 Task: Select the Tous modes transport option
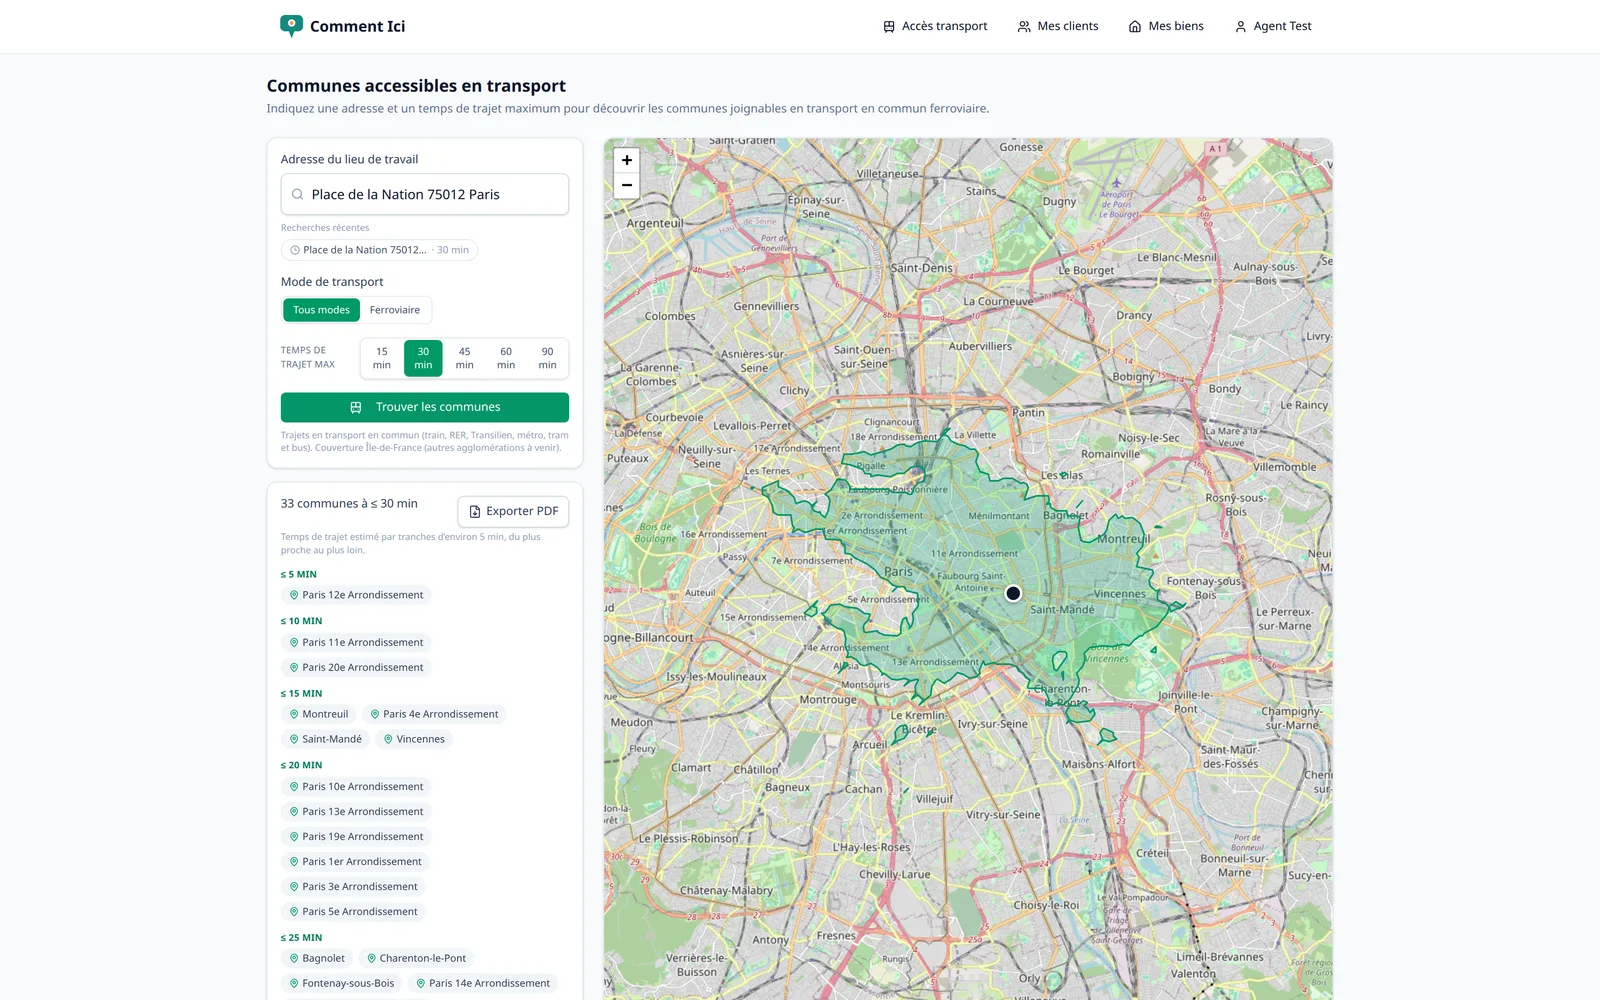point(321,310)
